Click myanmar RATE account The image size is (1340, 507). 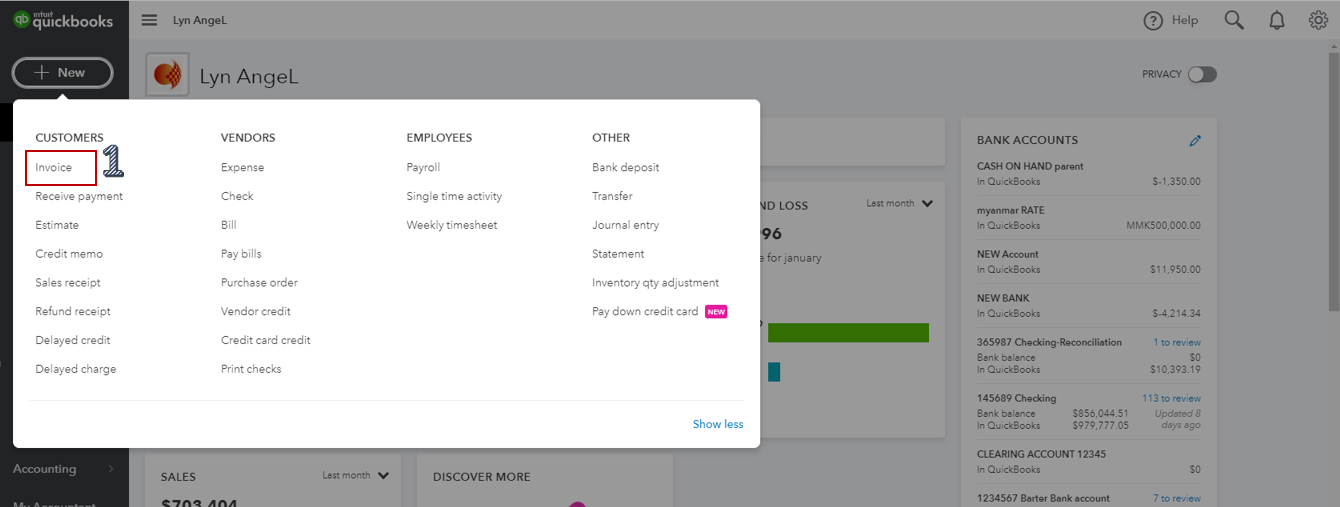click(1011, 210)
